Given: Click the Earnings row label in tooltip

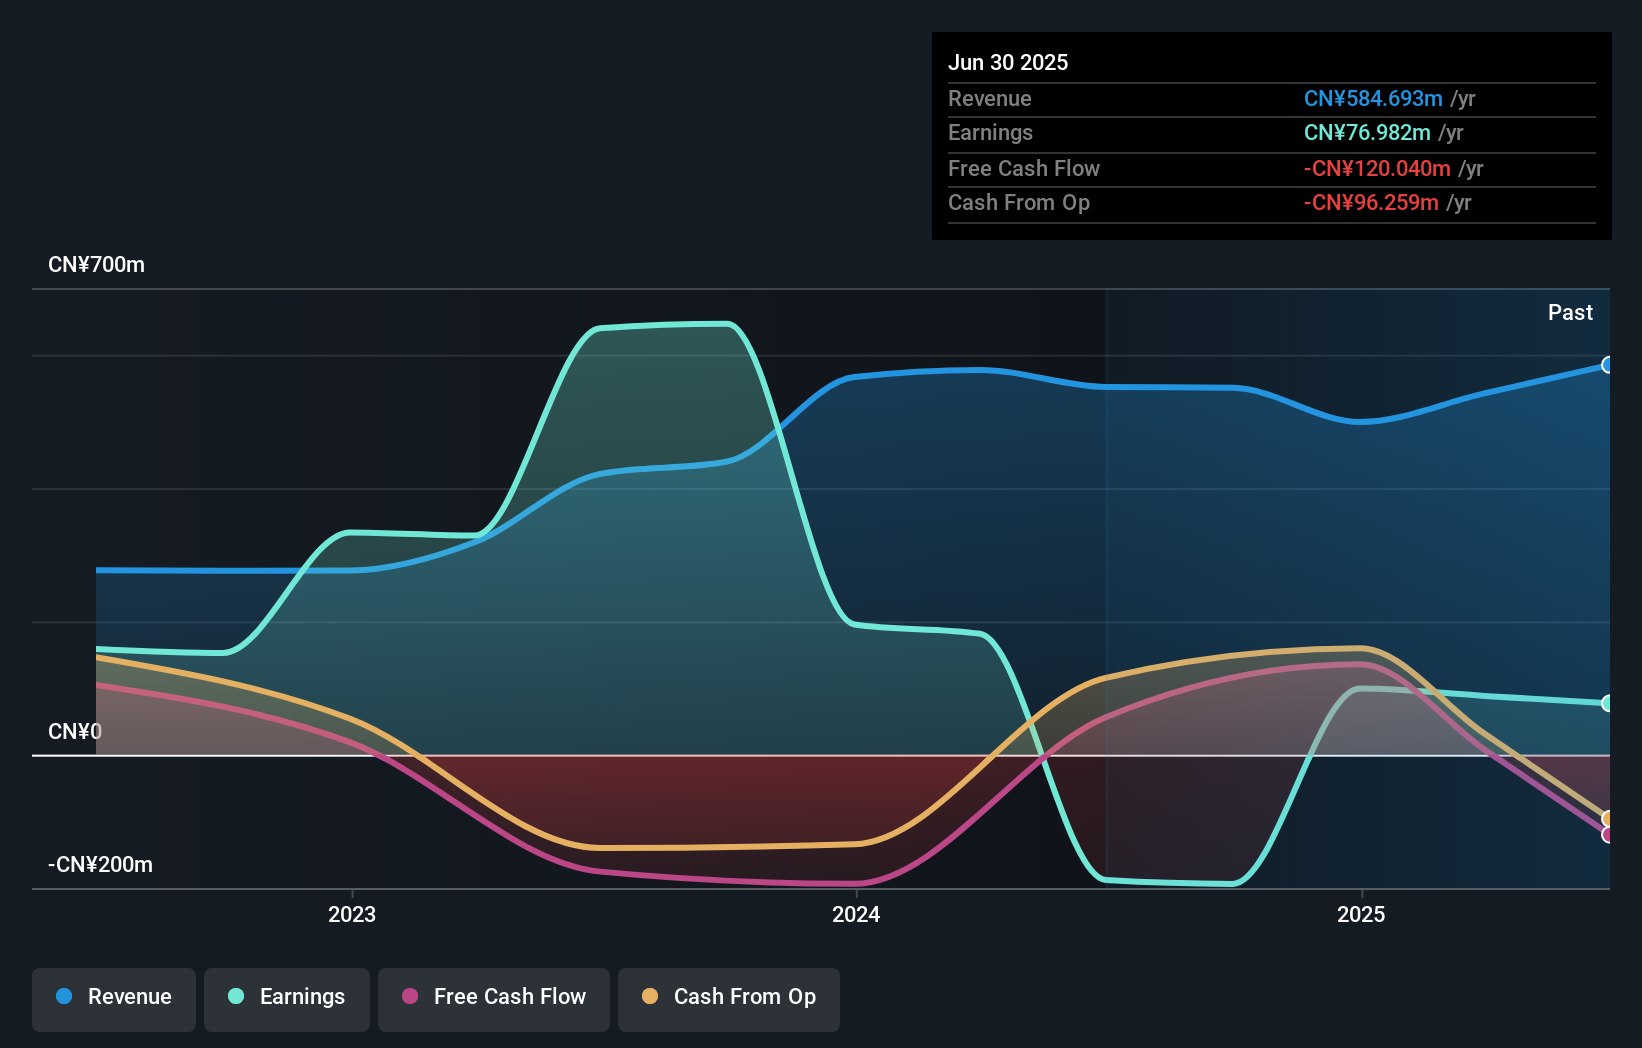Looking at the screenshot, I should click(990, 133).
